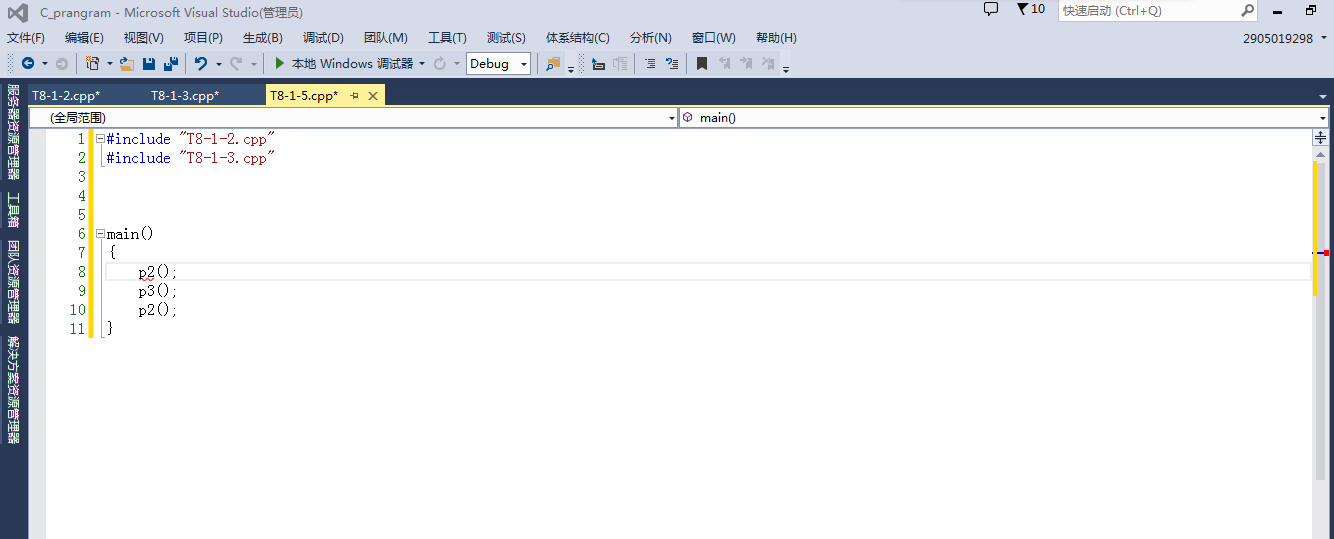The width and height of the screenshot is (1334, 539).
Task: Click the Find in Files toolbar icon
Action: point(553,63)
